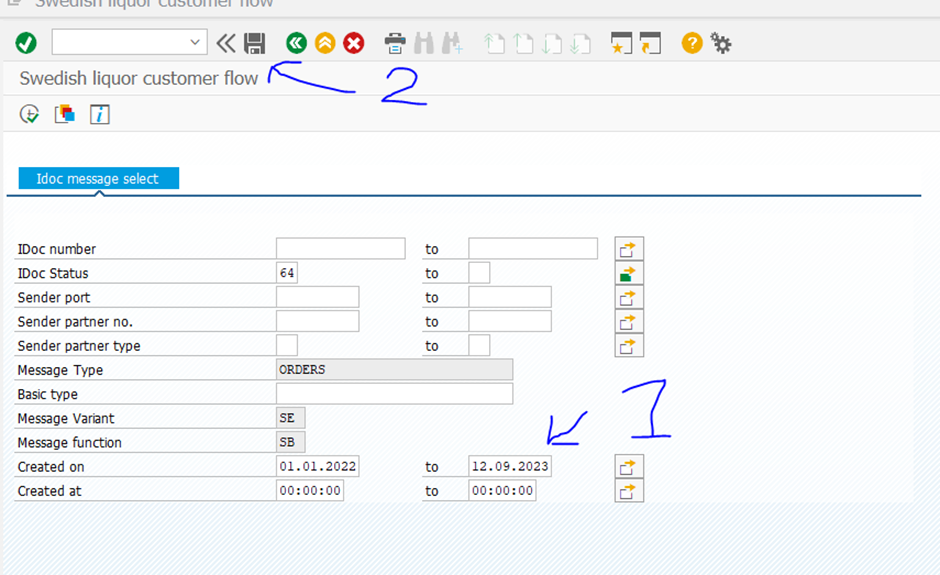This screenshot has width=940, height=575.
Task: Click the green checkmark Enter icon
Action: click(26, 43)
